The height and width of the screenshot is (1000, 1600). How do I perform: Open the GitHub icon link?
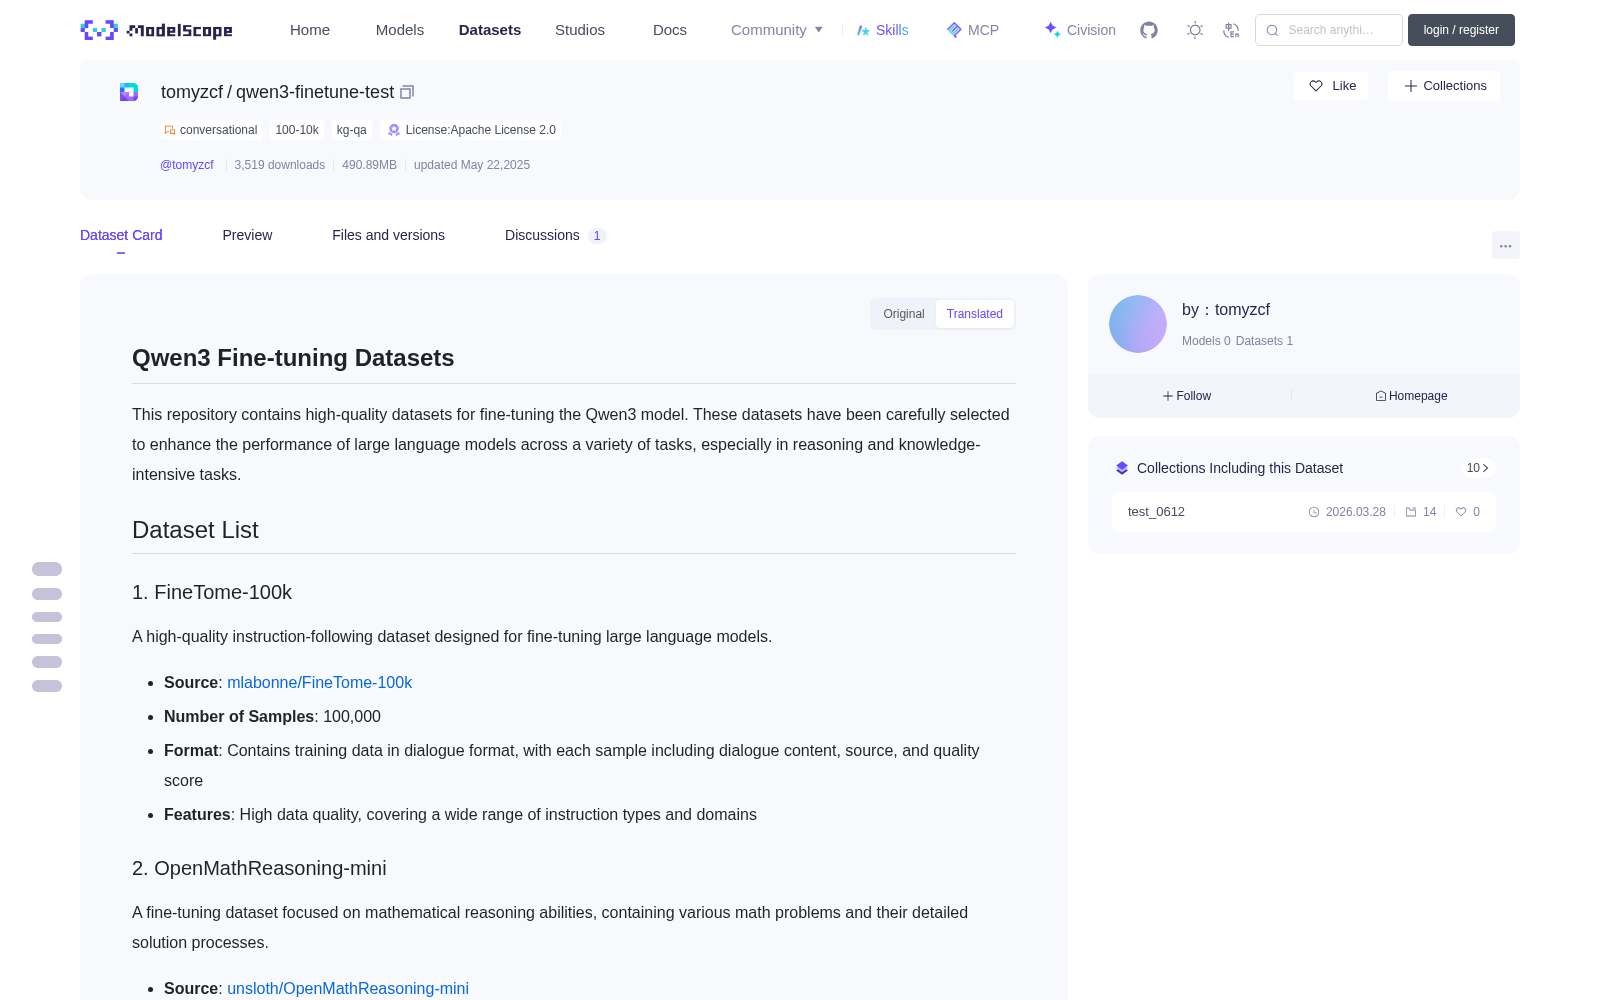pyautogui.click(x=1149, y=30)
